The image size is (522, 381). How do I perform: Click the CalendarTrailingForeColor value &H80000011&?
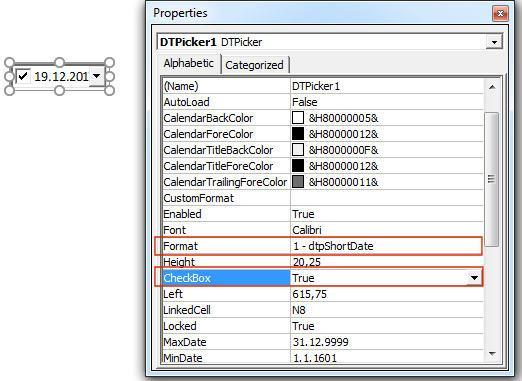(343, 182)
